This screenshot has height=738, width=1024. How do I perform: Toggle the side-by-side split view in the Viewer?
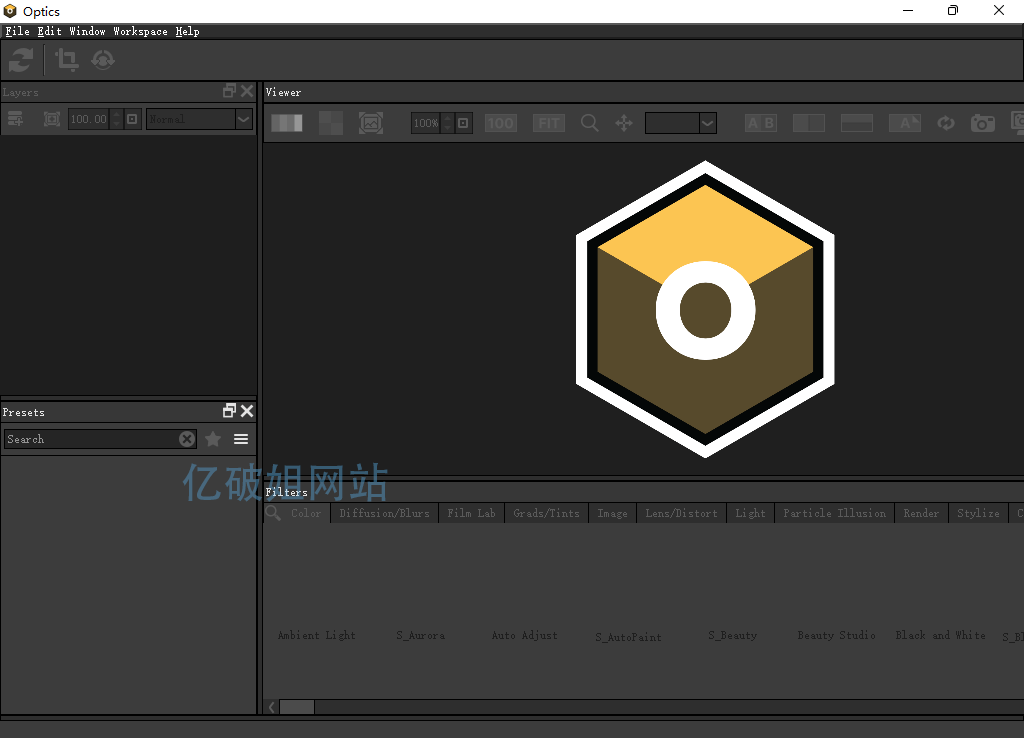[x=809, y=123]
